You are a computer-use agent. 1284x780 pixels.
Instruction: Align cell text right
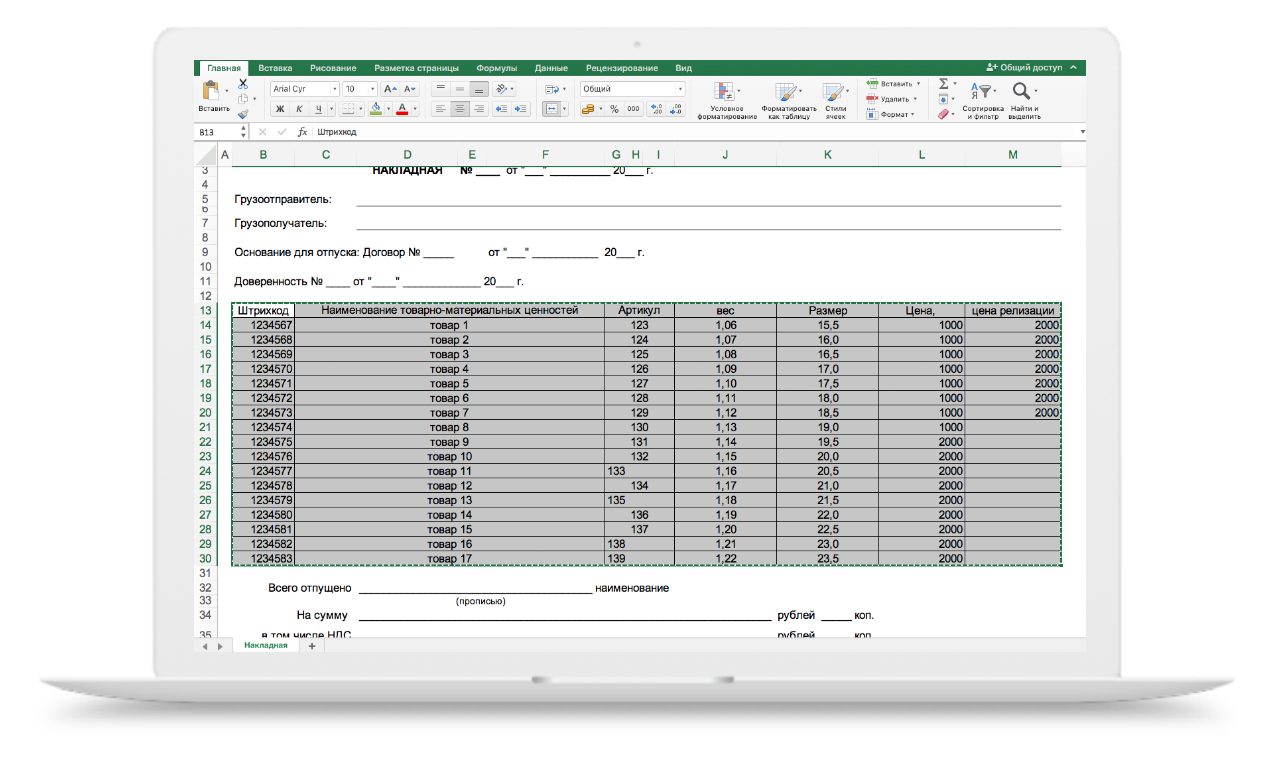tap(479, 109)
